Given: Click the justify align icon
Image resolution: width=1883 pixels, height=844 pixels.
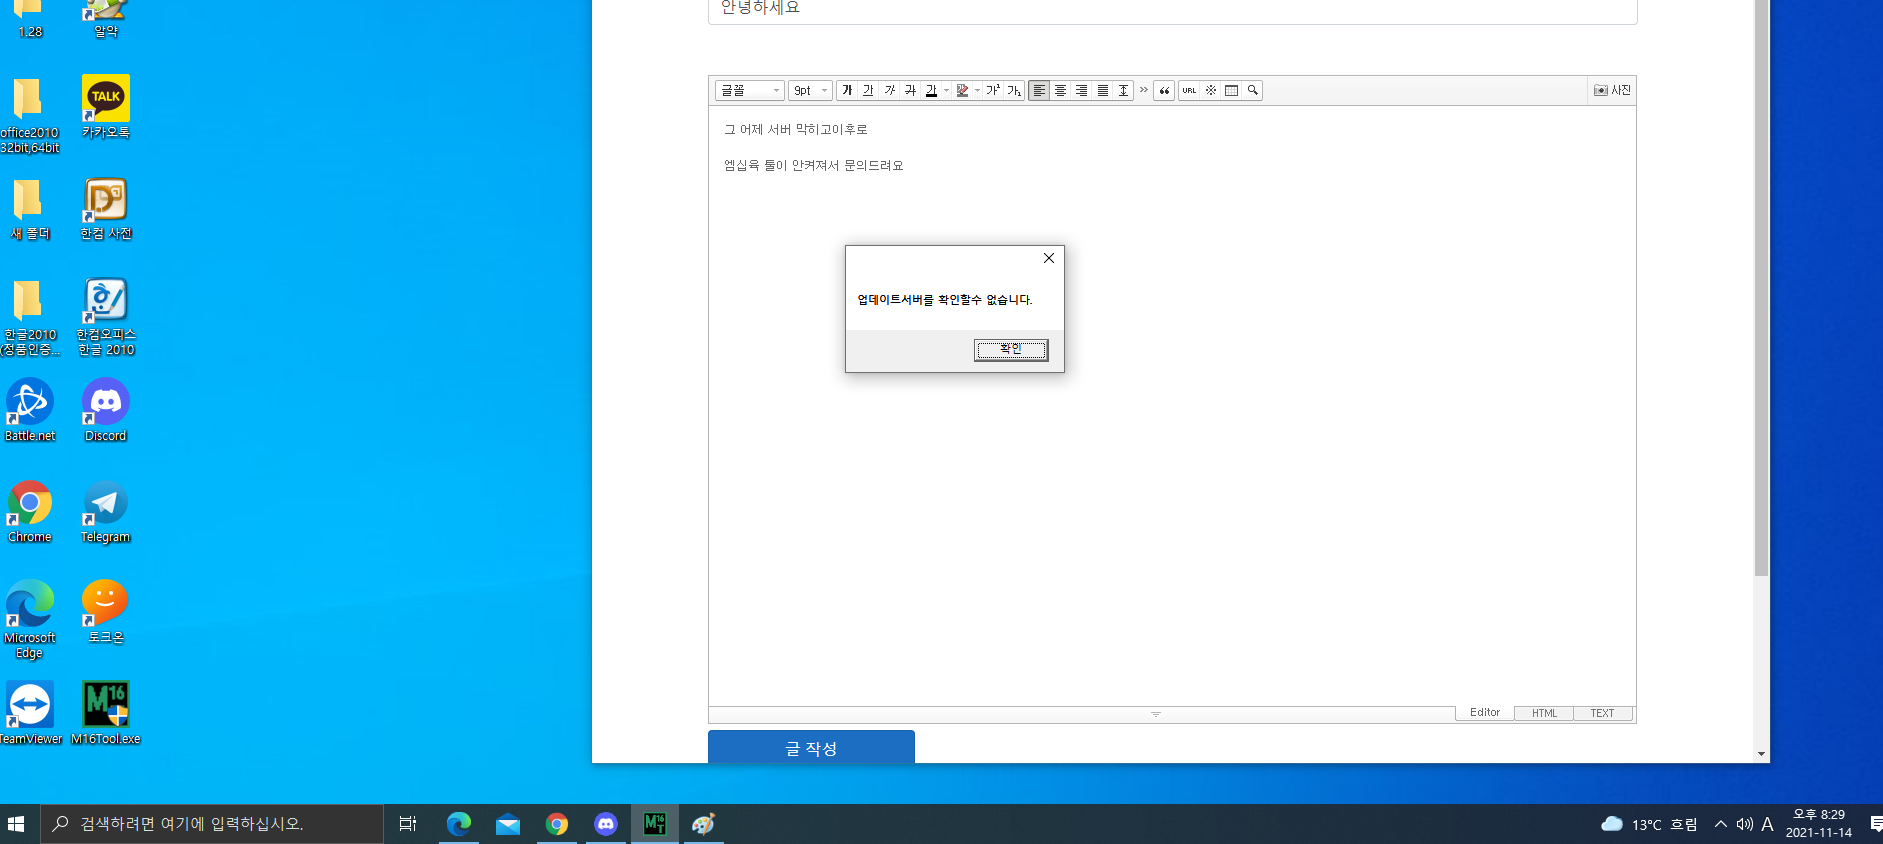Looking at the screenshot, I should [1102, 91].
